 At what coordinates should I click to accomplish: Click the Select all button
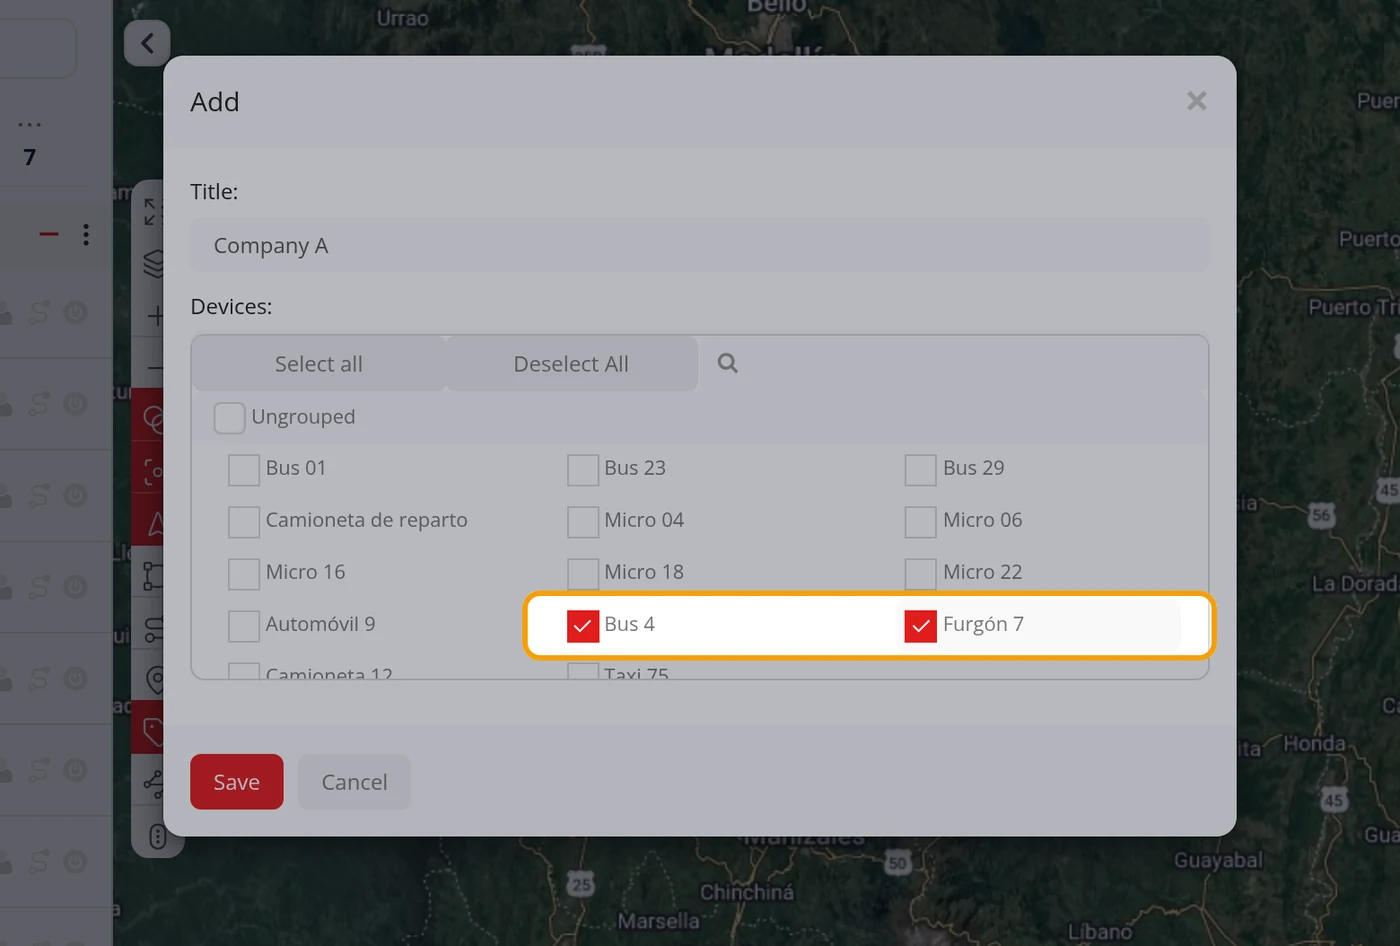319,364
